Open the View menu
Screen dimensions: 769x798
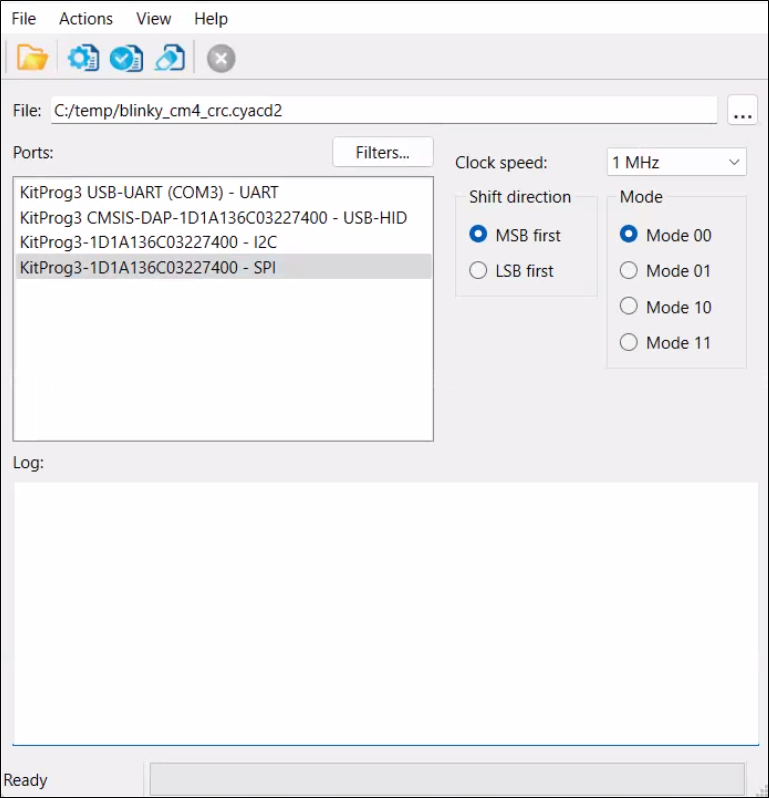point(153,19)
